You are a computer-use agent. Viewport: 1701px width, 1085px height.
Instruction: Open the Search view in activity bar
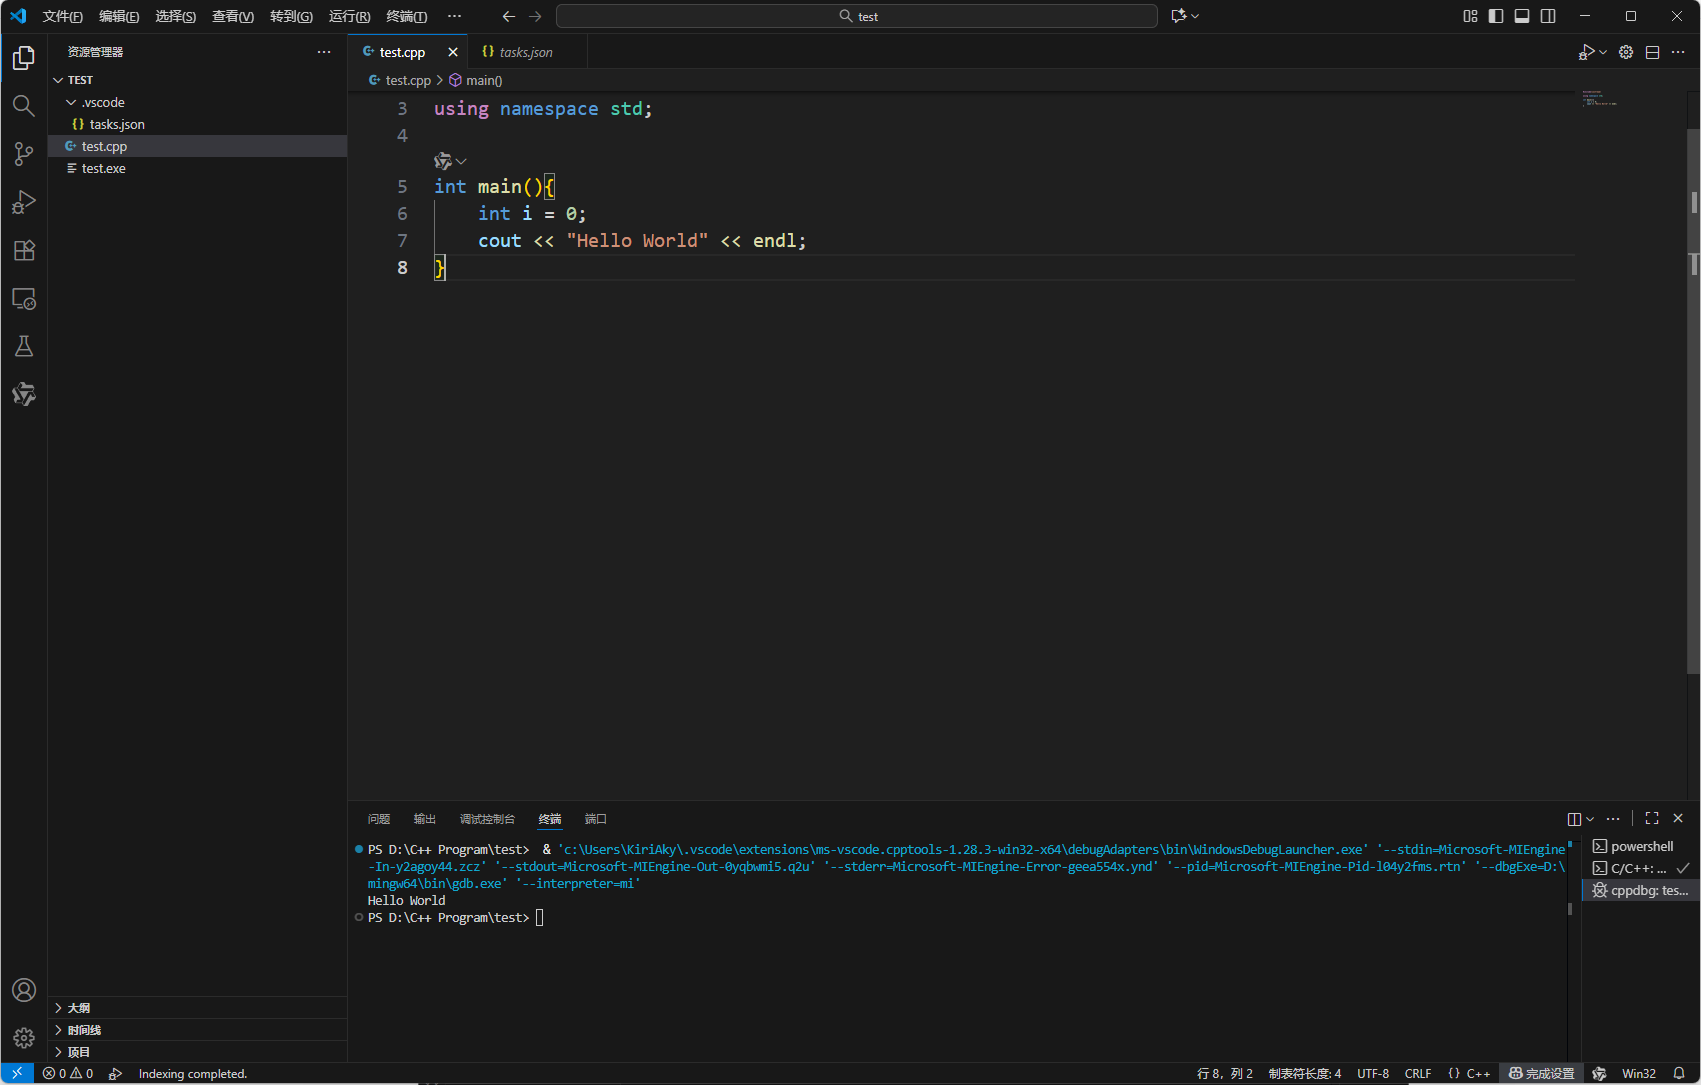pyautogui.click(x=24, y=106)
